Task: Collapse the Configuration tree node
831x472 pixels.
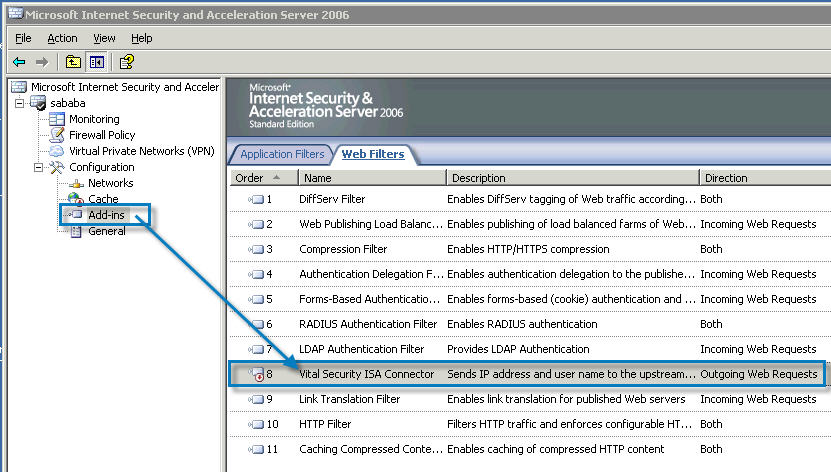Action: pos(38,167)
